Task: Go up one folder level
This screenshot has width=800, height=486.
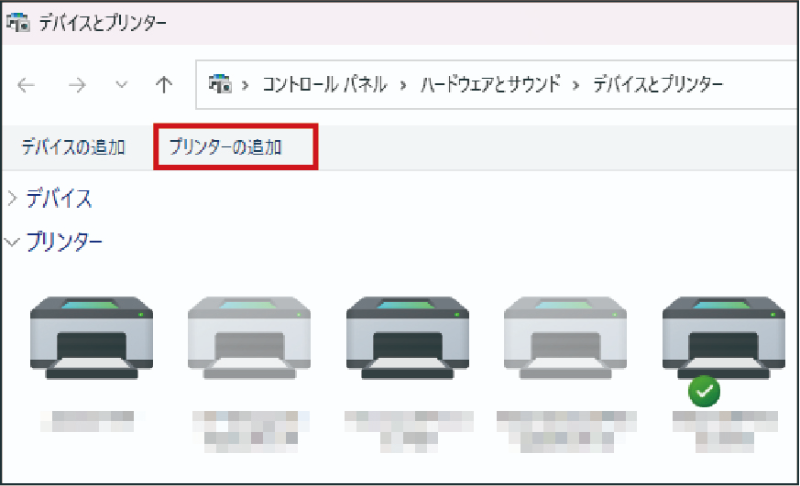Action: (x=164, y=85)
